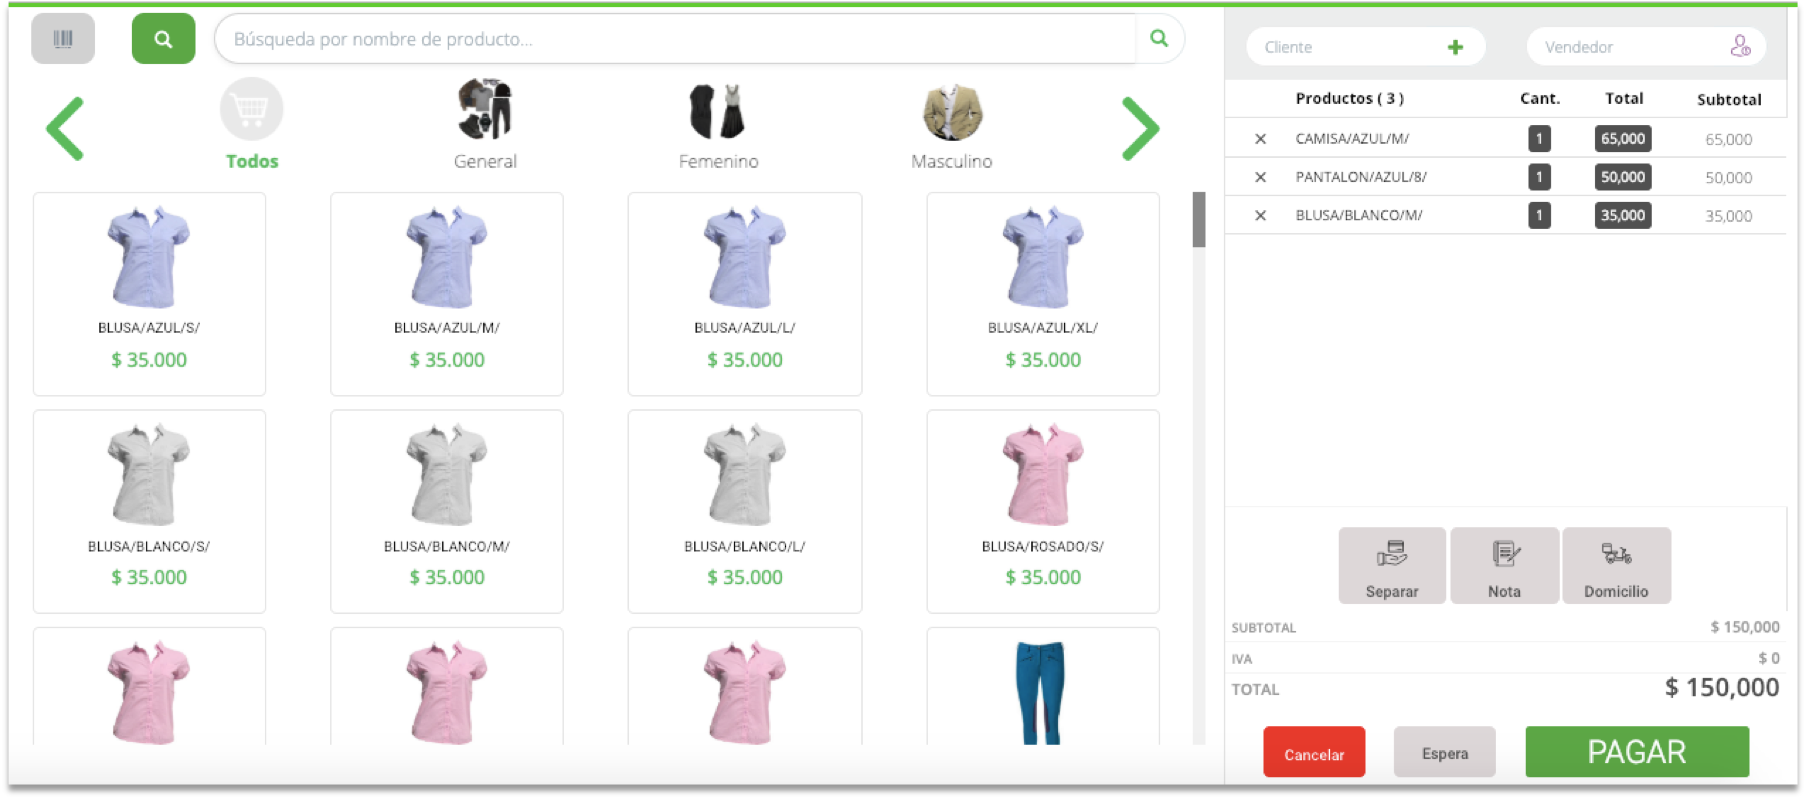Add a new client with plus icon

point(1455,47)
